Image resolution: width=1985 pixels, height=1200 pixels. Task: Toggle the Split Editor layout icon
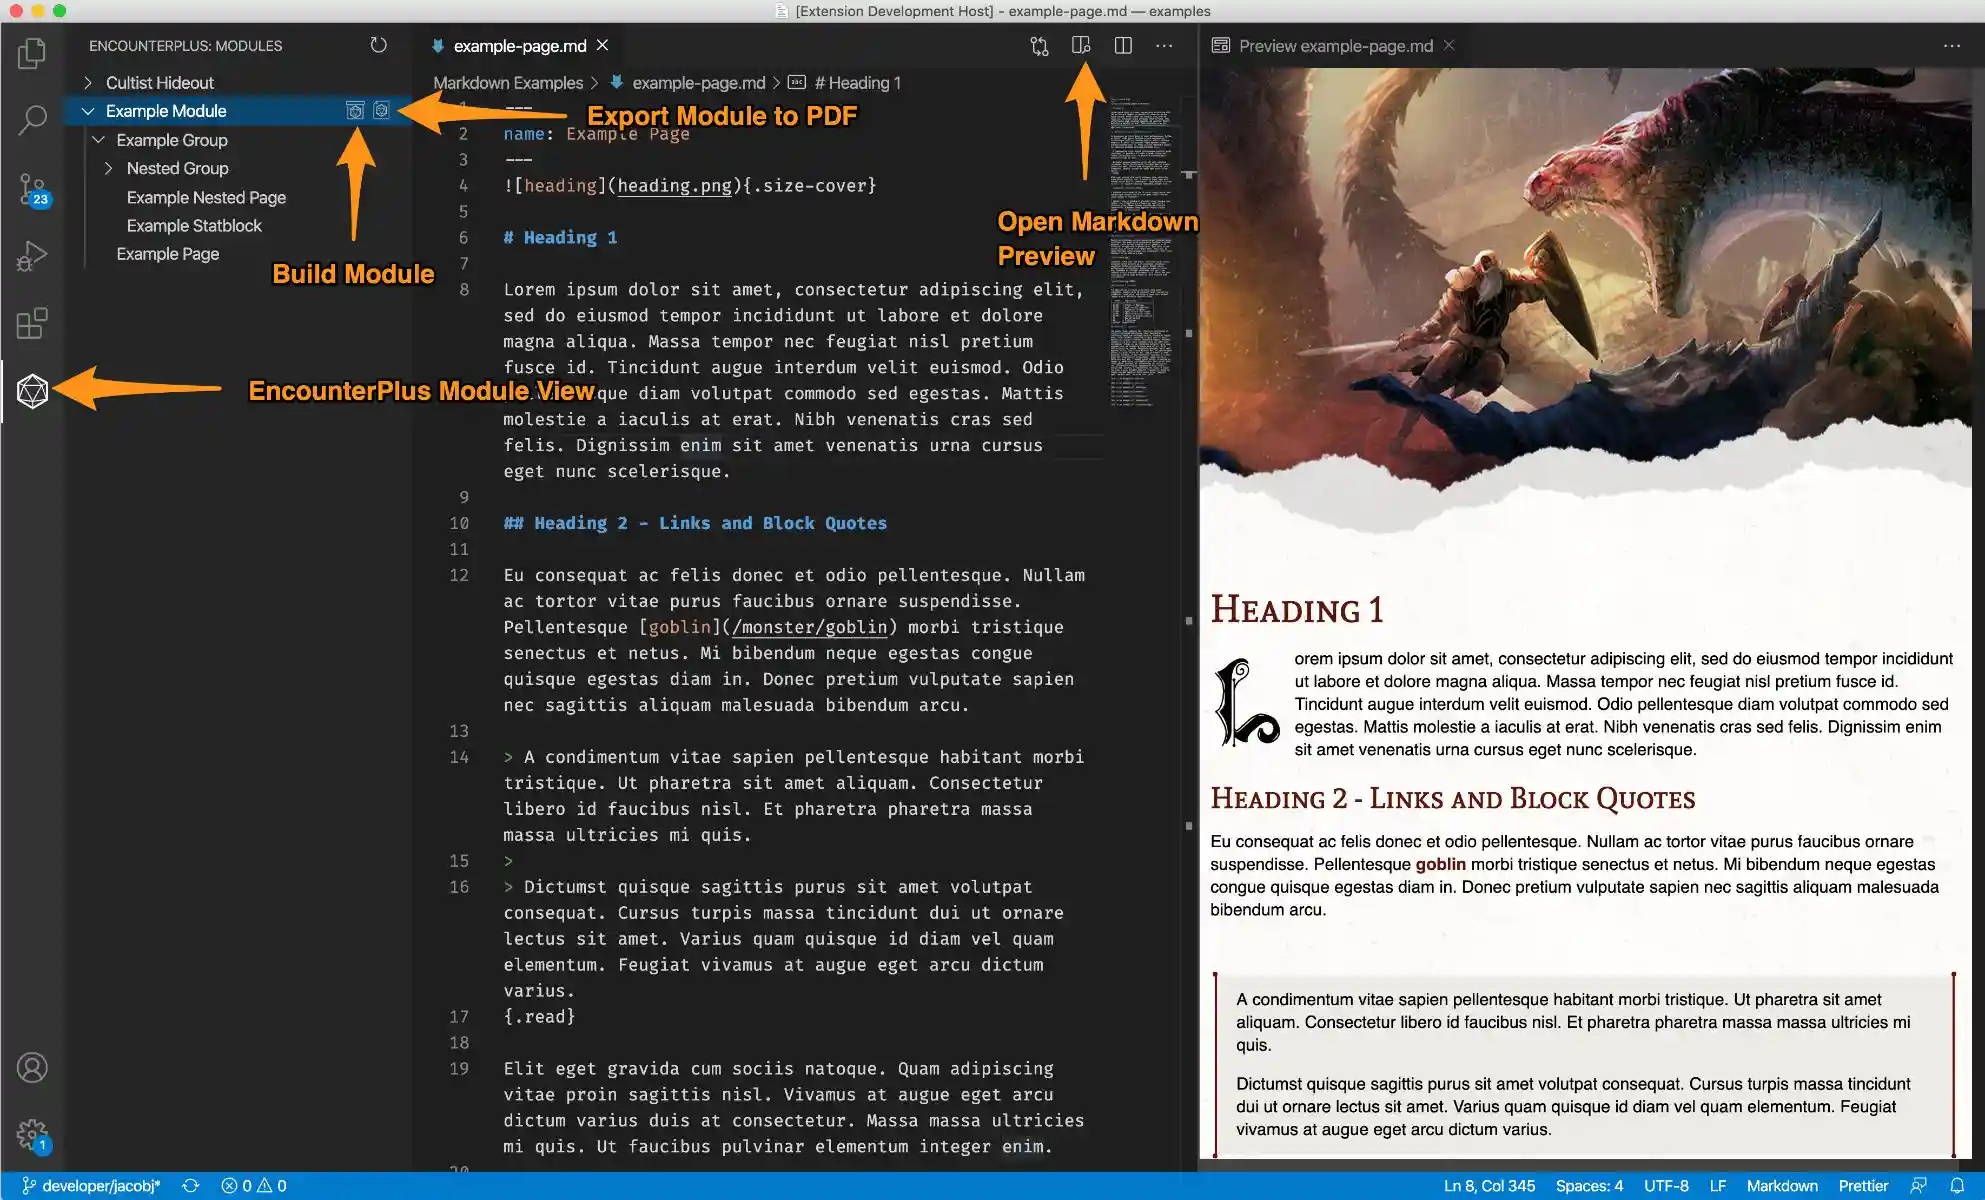1123,46
